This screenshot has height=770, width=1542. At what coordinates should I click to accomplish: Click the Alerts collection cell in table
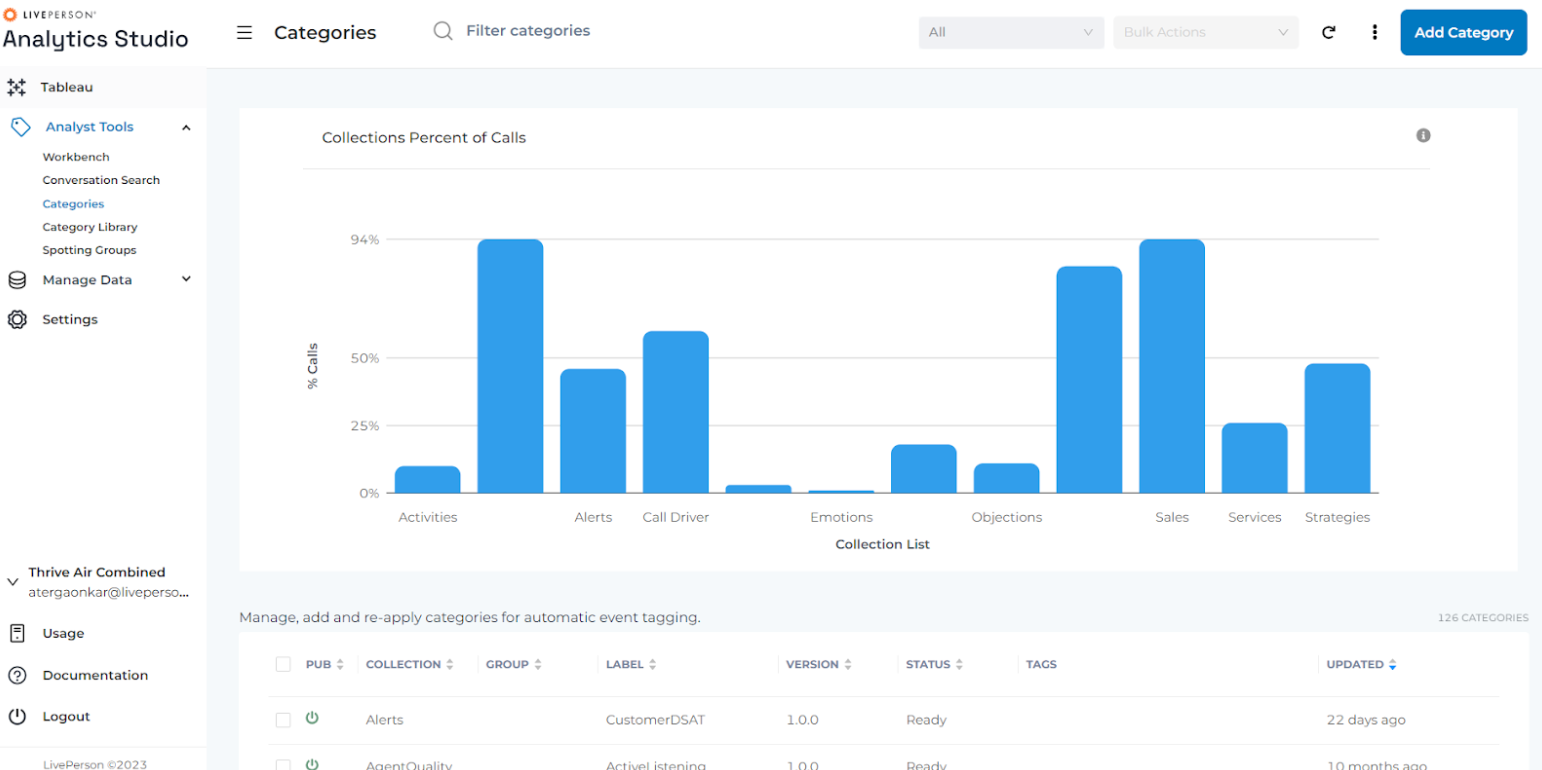tap(385, 720)
